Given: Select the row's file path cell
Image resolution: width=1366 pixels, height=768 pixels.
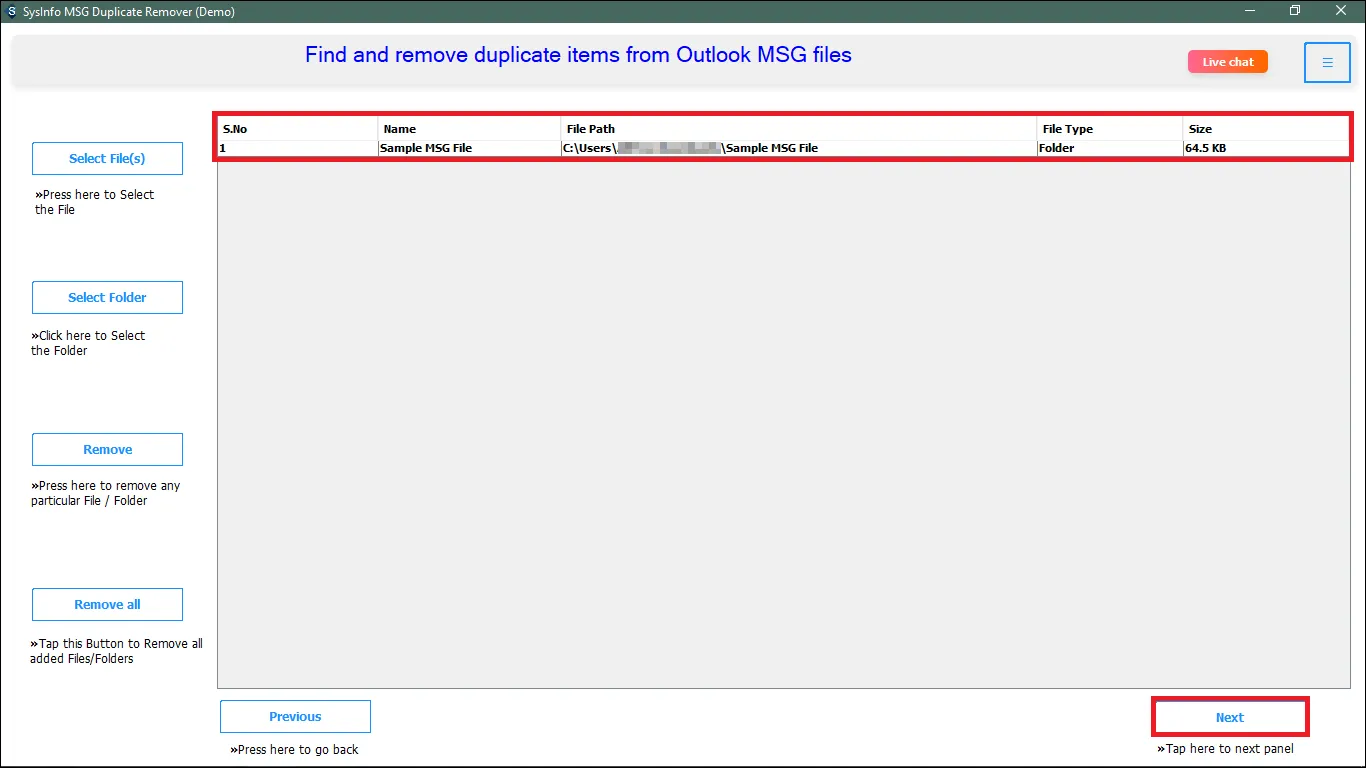Looking at the screenshot, I should pos(799,148).
